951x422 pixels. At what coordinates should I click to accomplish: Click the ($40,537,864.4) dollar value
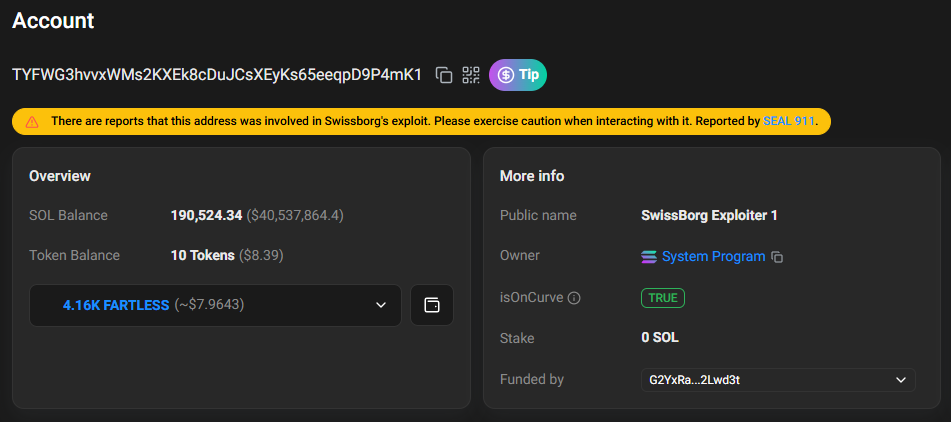[295, 215]
